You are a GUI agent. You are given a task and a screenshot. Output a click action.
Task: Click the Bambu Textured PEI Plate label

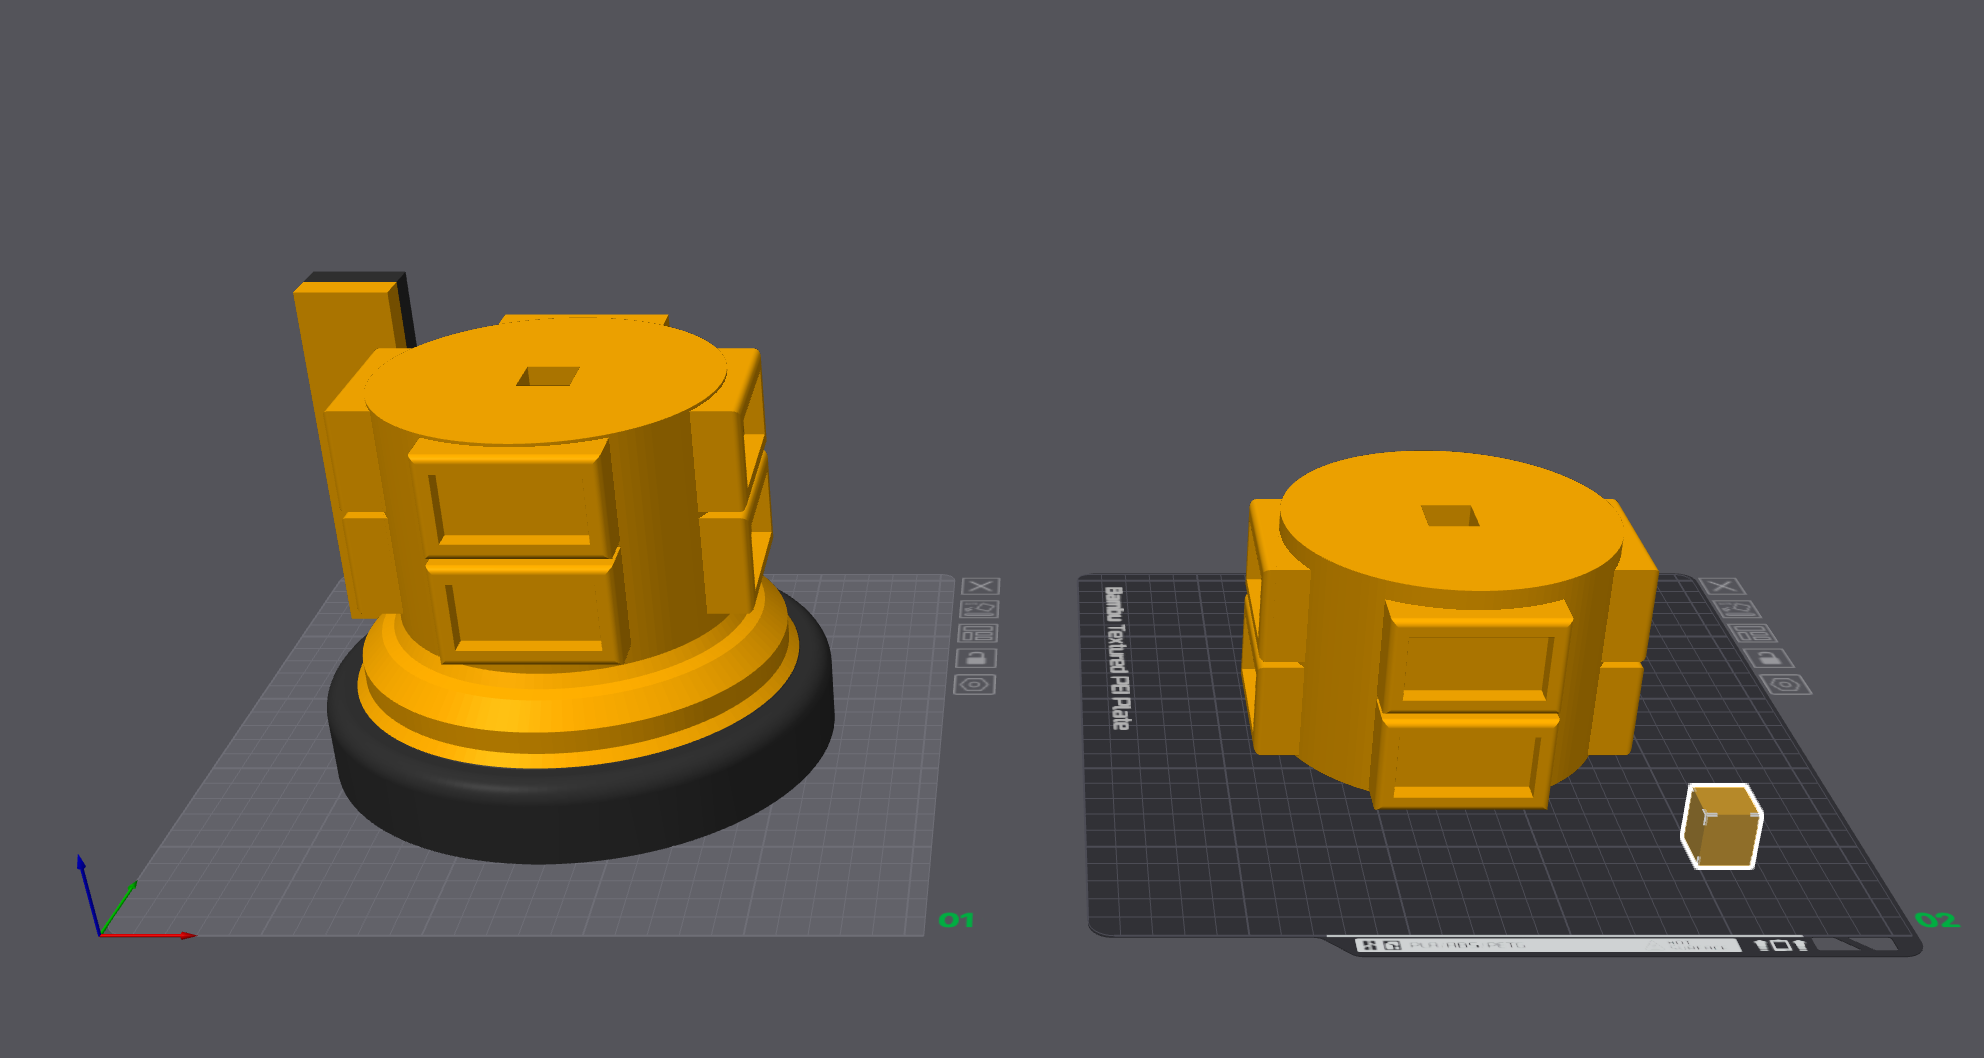(1117, 658)
